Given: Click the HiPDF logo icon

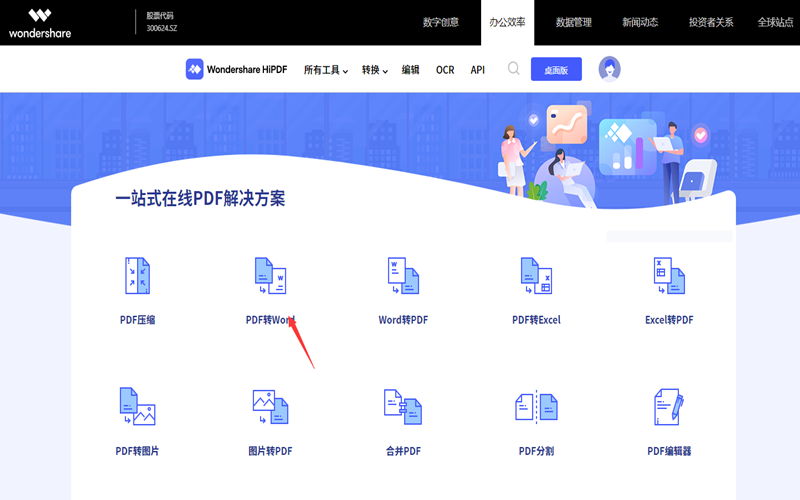Looking at the screenshot, I should [194, 69].
